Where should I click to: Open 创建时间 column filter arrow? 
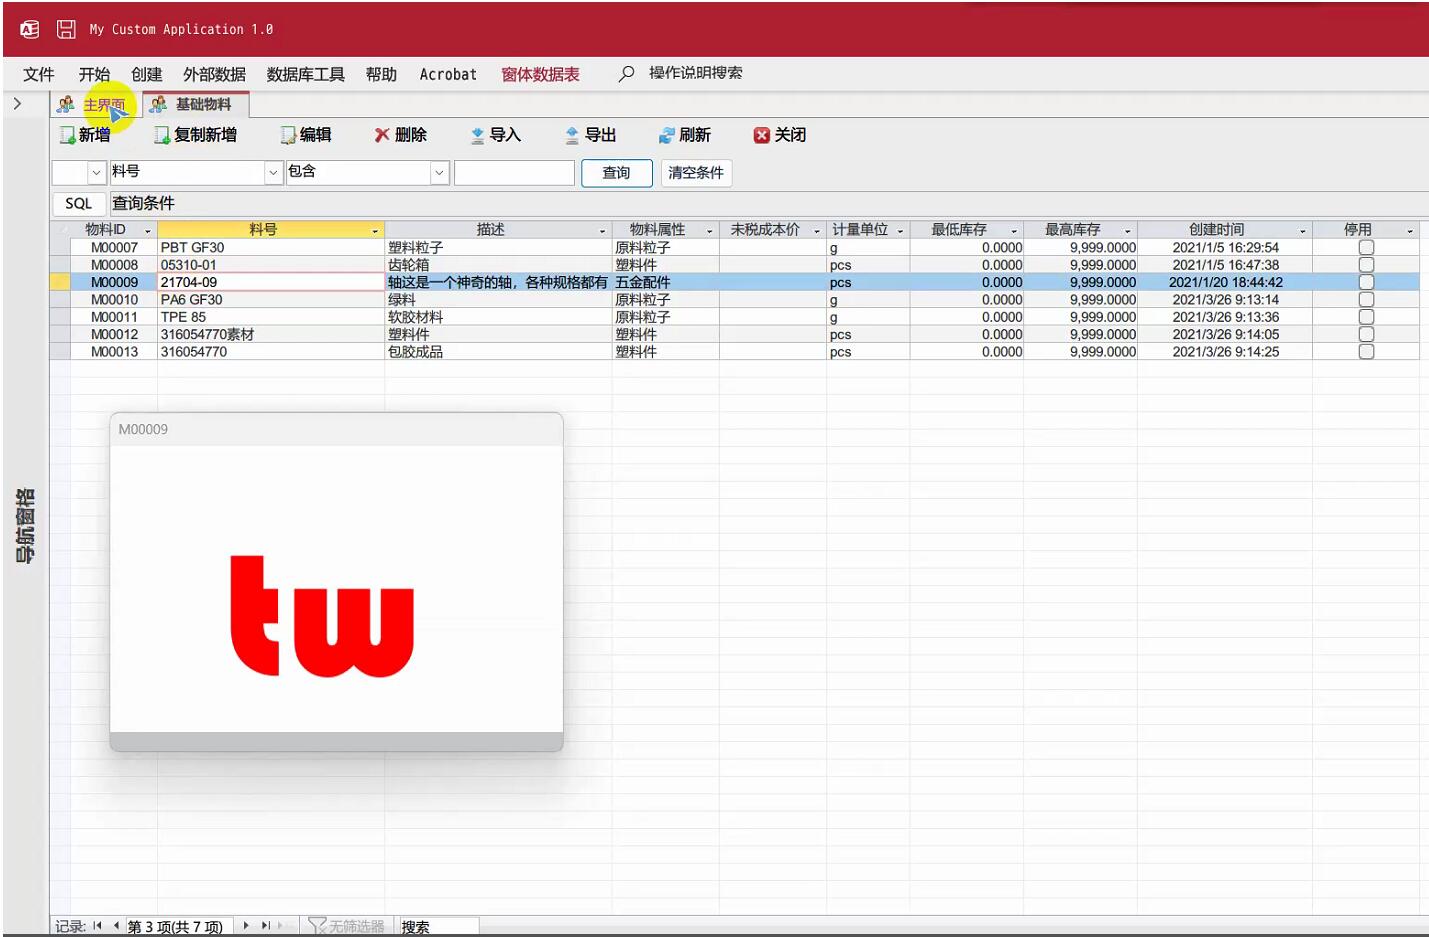coord(1303,231)
